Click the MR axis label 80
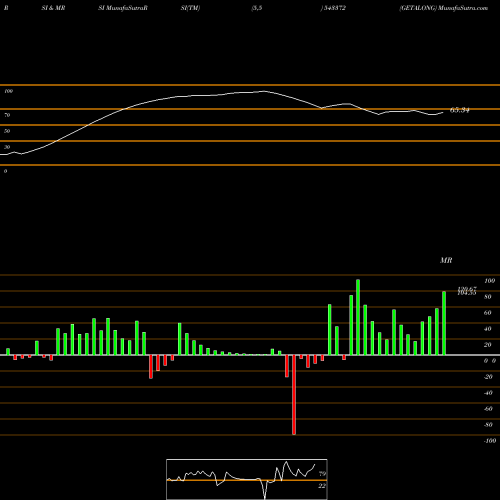500x500 pixels. pyautogui.click(x=488, y=297)
